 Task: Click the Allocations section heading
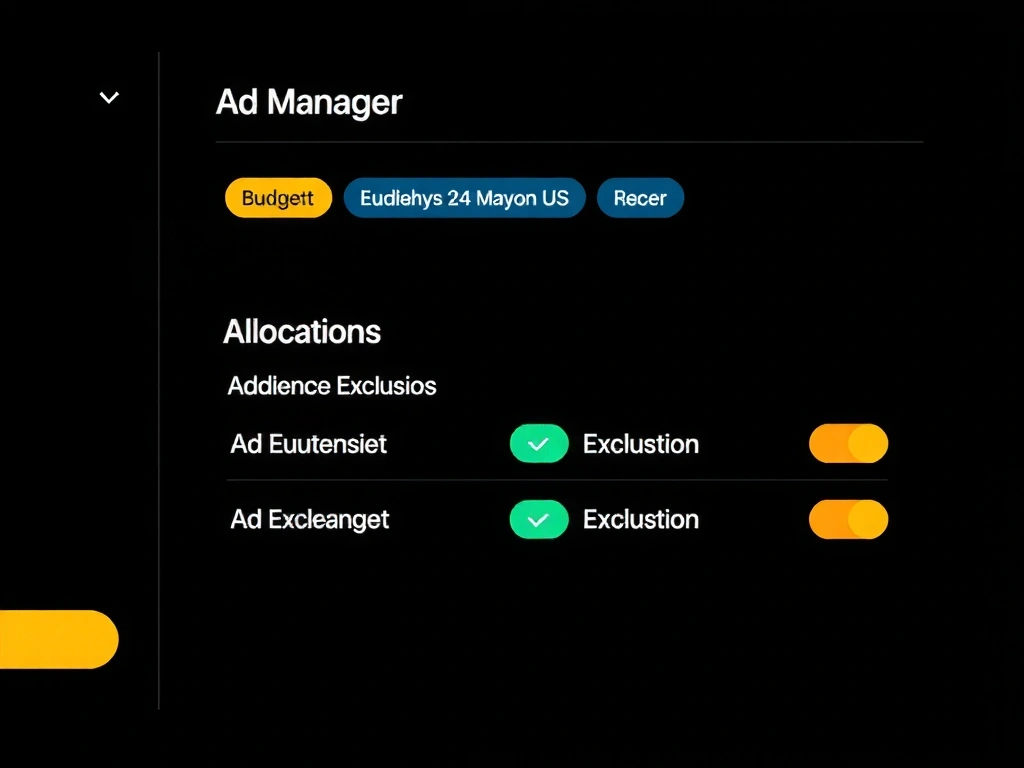(x=302, y=332)
